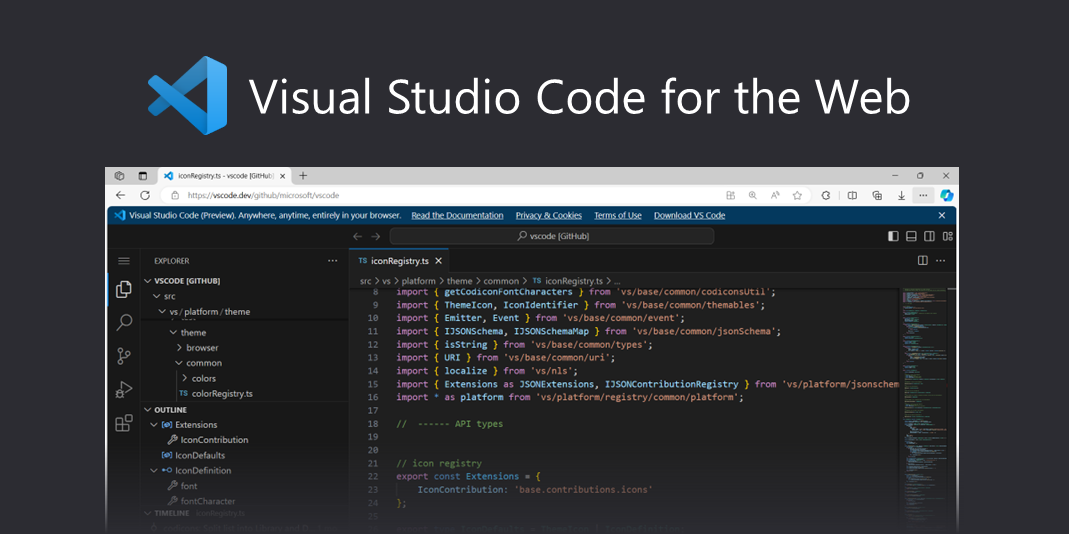Open the hamburger application menu

point(124,261)
